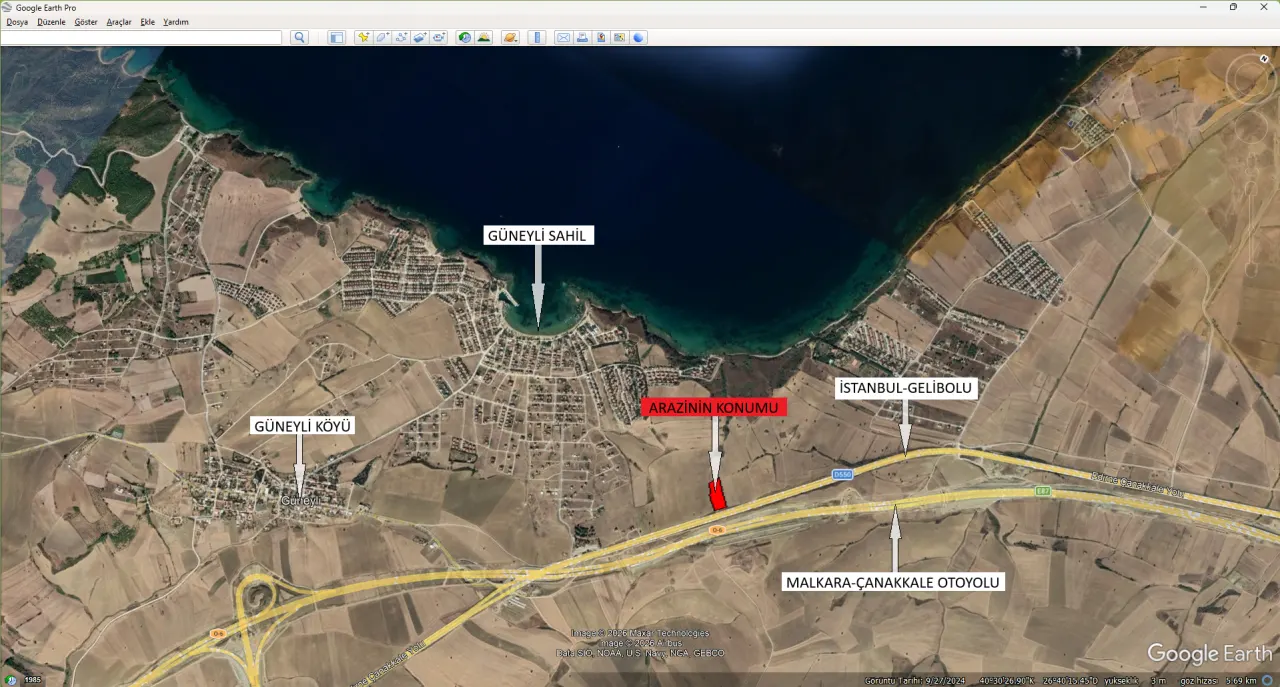The width and height of the screenshot is (1280, 687).
Task: Click the streaming status circle icon
Action: click(1267, 680)
